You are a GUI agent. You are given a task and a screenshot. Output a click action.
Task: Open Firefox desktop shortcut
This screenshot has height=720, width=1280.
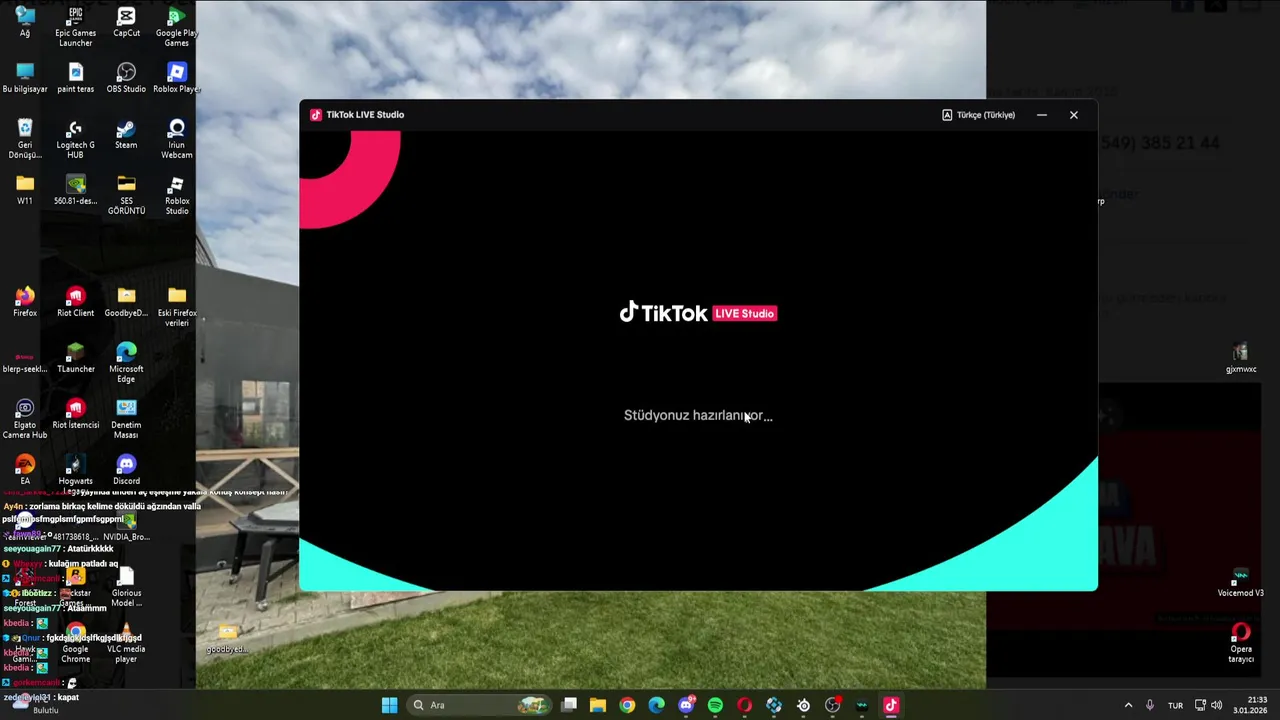(25, 302)
